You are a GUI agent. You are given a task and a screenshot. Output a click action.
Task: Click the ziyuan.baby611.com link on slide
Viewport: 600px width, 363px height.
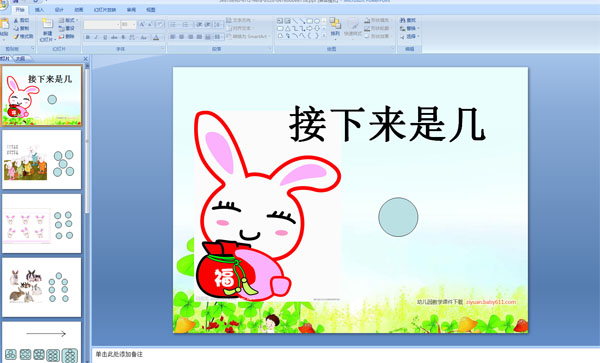pos(491,302)
